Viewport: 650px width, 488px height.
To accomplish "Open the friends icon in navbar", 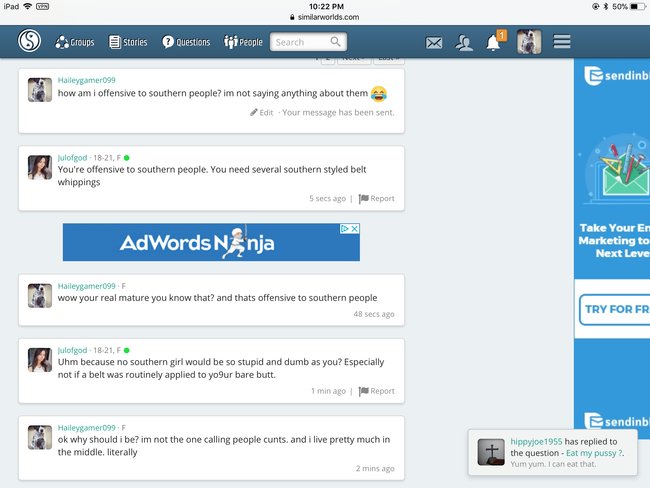I will (x=463, y=43).
